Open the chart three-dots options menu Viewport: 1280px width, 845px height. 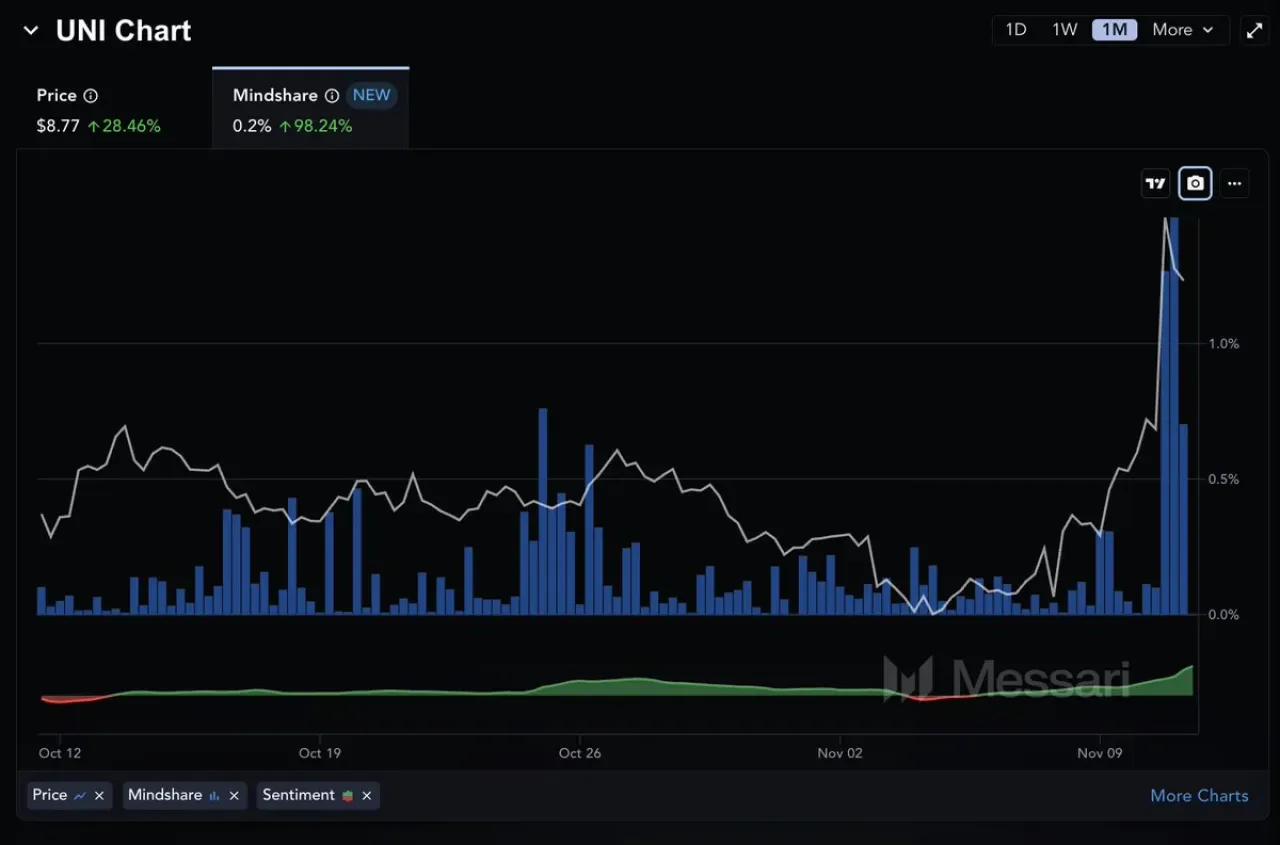pos(1235,184)
